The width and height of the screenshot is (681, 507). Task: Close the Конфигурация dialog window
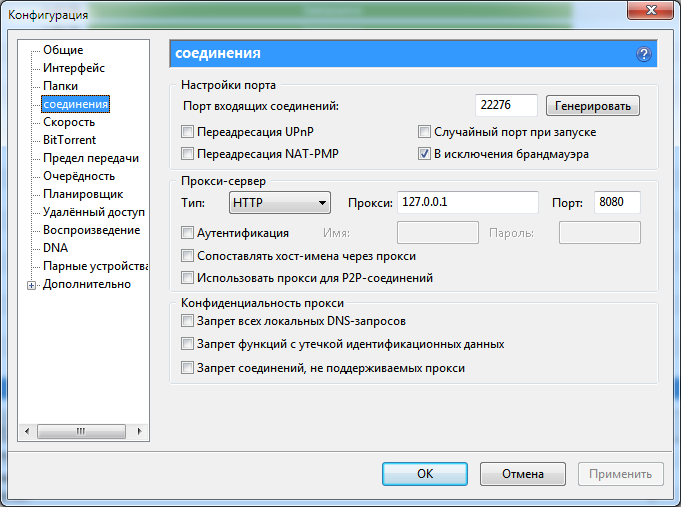tap(650, 10)
